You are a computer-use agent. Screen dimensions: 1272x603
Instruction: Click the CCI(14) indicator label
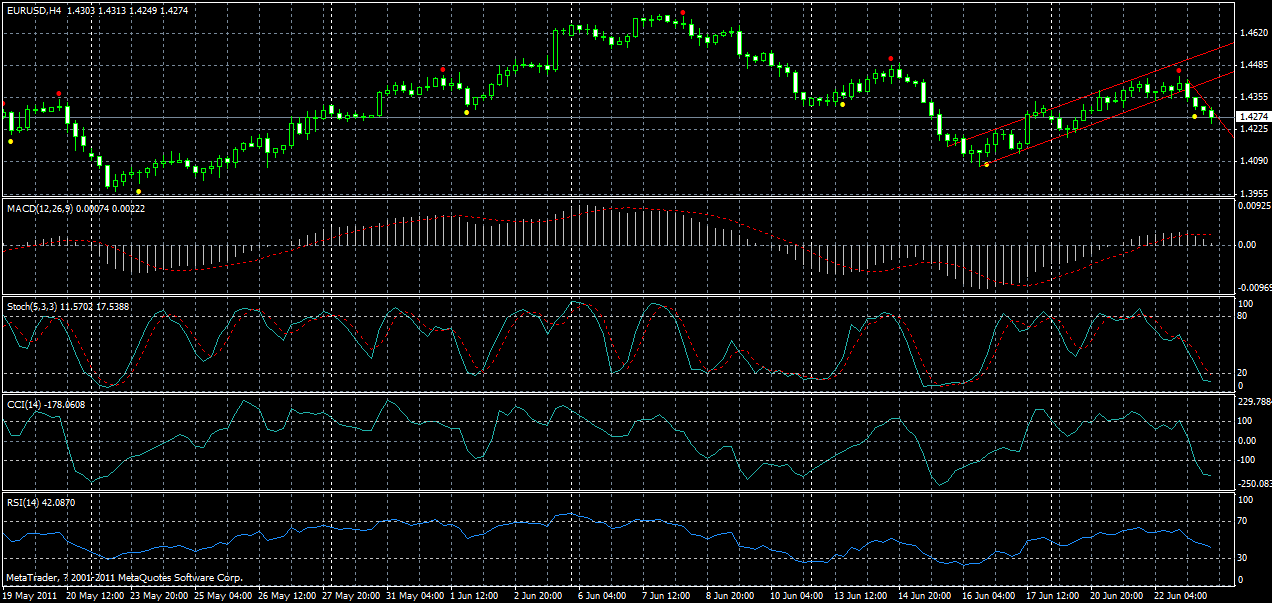(24, 404)
